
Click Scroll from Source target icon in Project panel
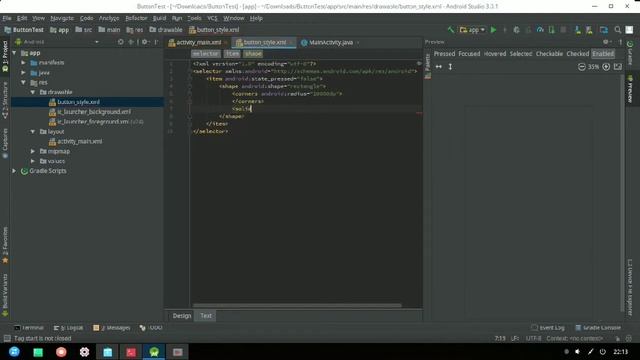coord(120,42)
